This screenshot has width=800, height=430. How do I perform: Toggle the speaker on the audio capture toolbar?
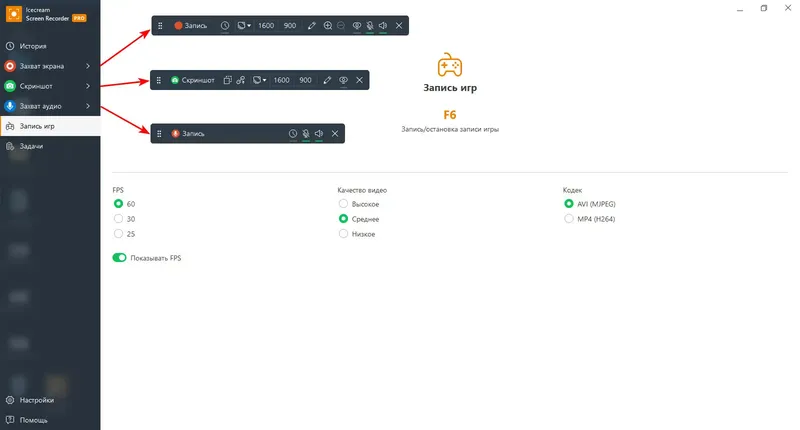(x=319, y=134)
